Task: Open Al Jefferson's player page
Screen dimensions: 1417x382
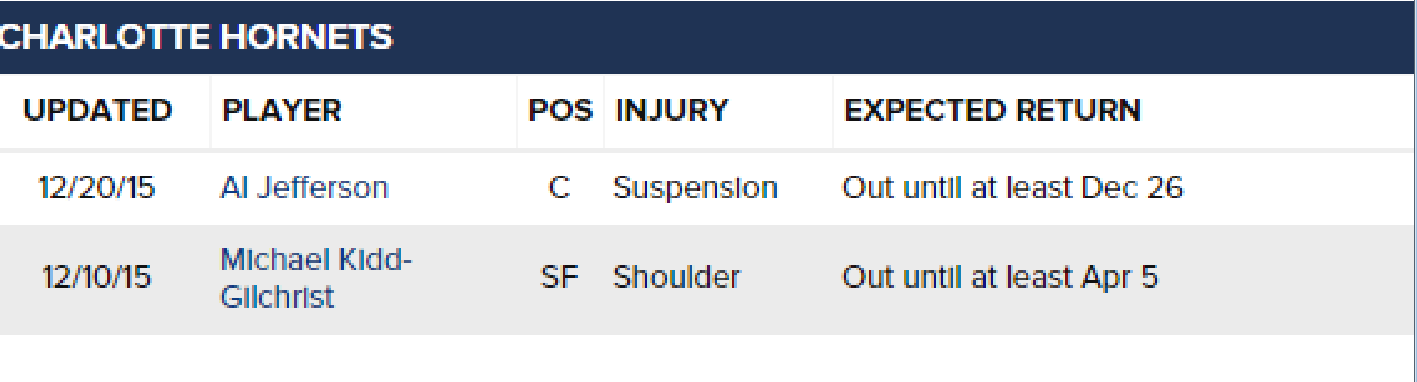Action: pos(304,188)
